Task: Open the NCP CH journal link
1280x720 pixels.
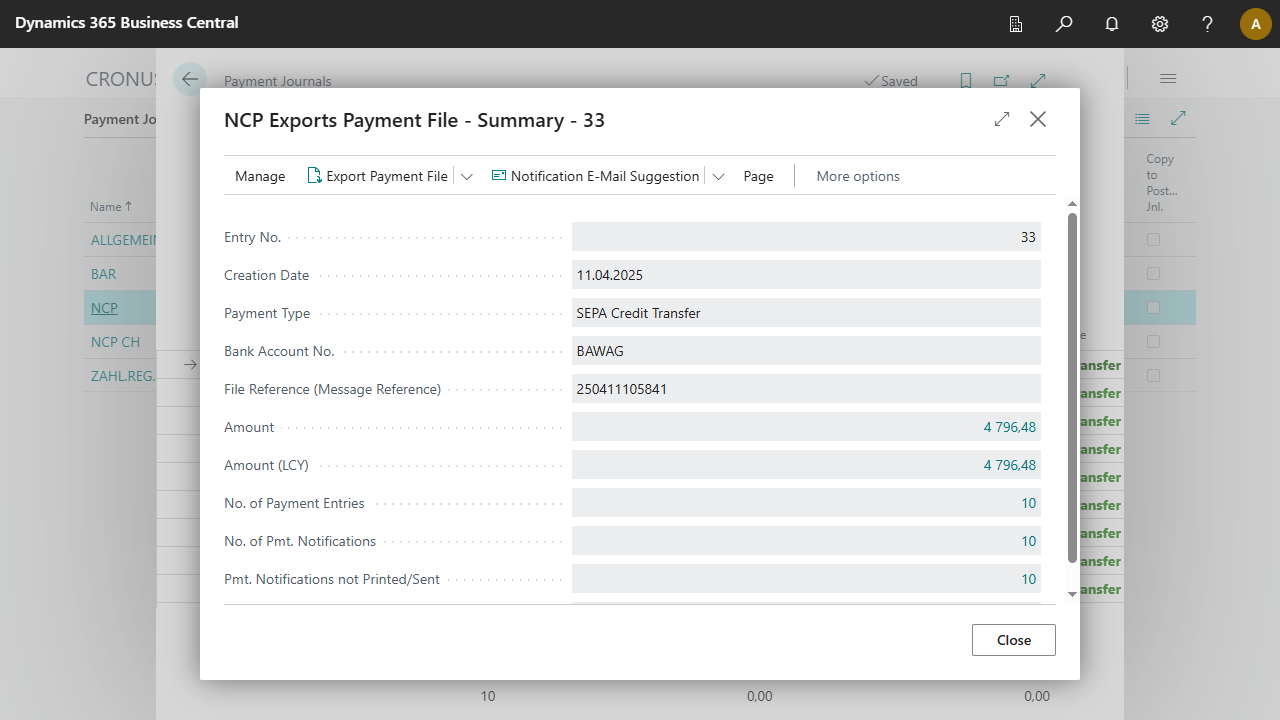Action: click(115, 342)
